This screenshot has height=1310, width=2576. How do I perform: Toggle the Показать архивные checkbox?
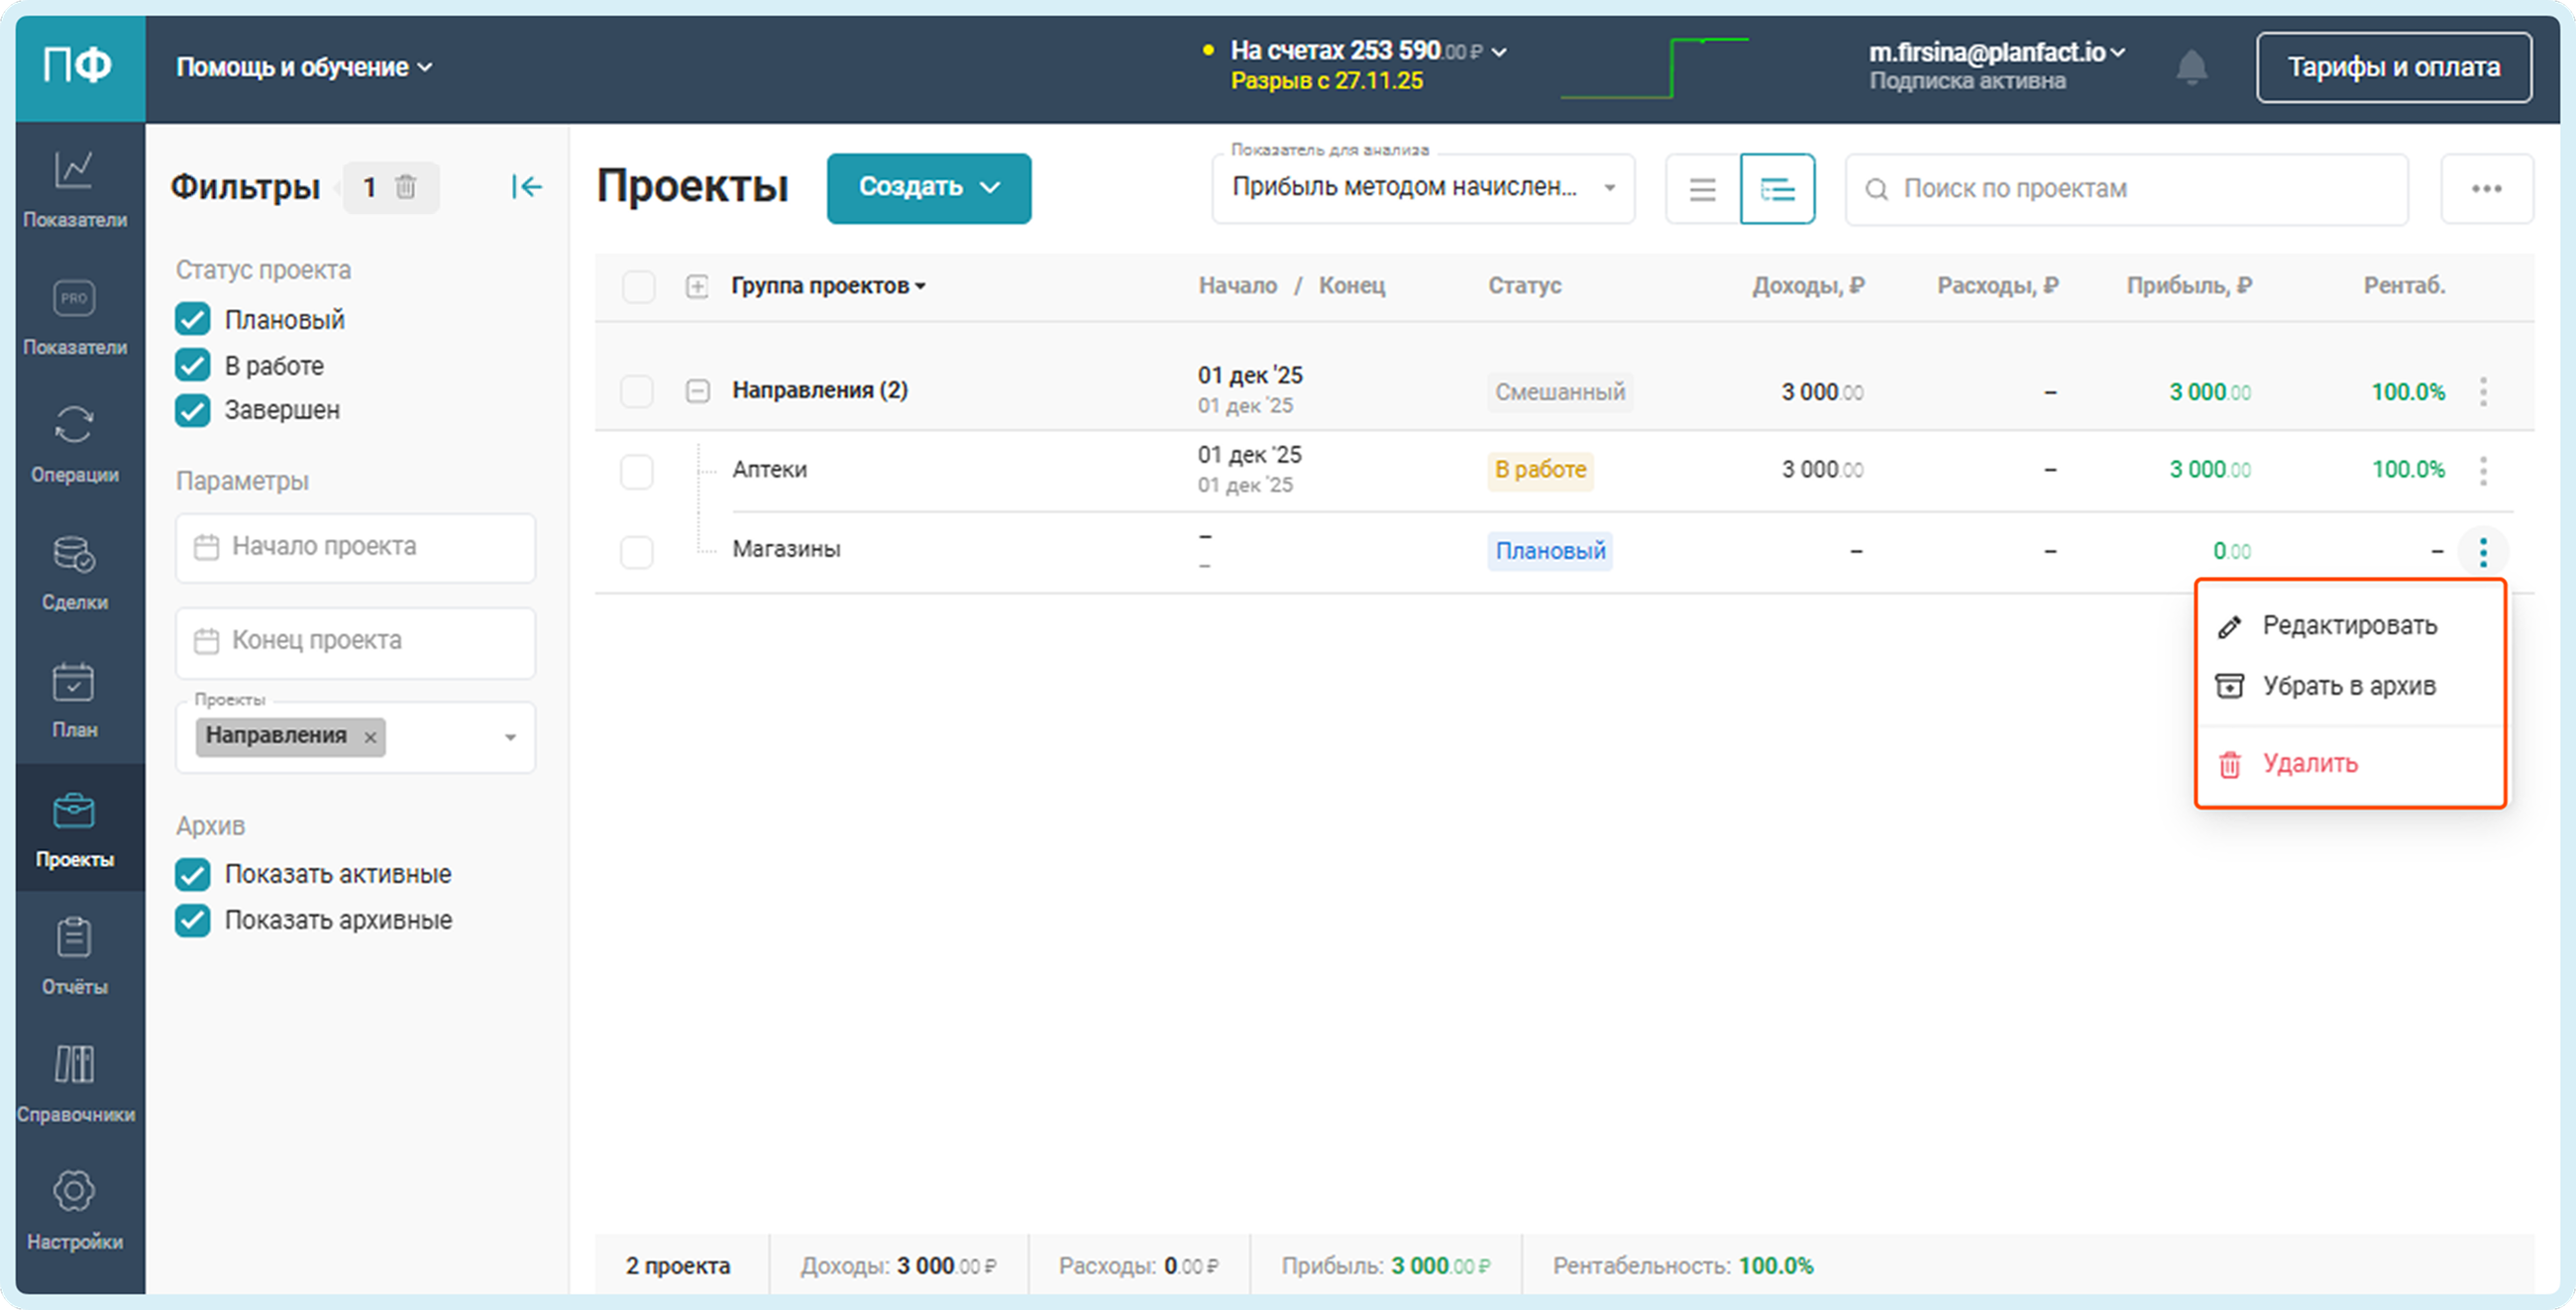coord(193,920)
